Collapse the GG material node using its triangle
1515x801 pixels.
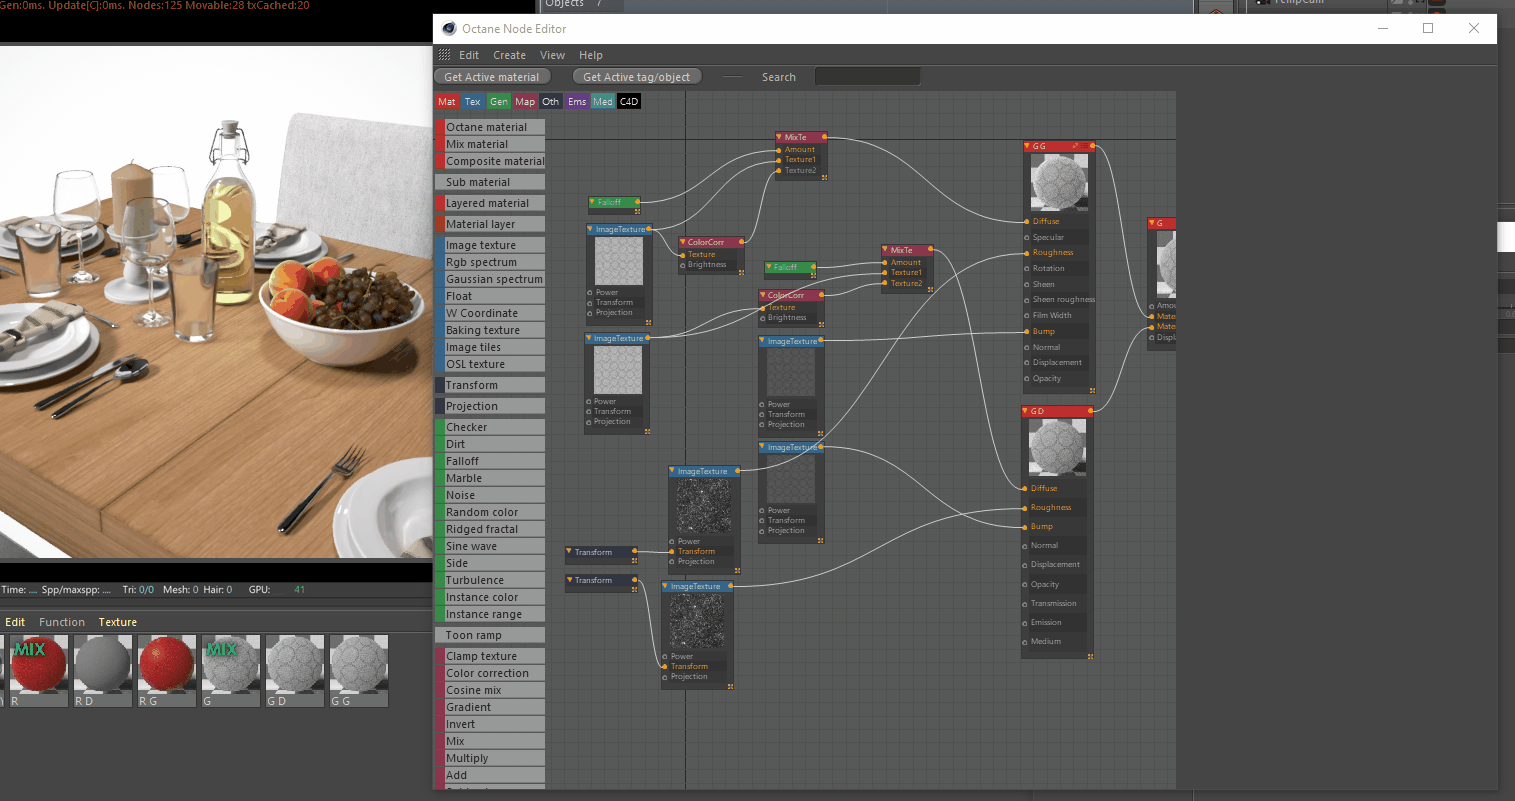(1027, 146)
